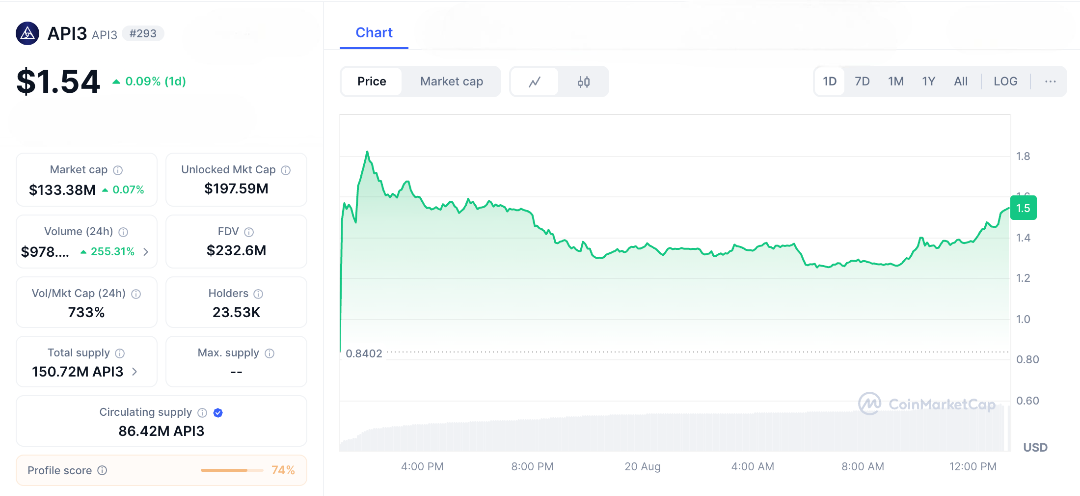Open Market cap info icon
The image size is (1080, 496).
(x=118, y=169)
